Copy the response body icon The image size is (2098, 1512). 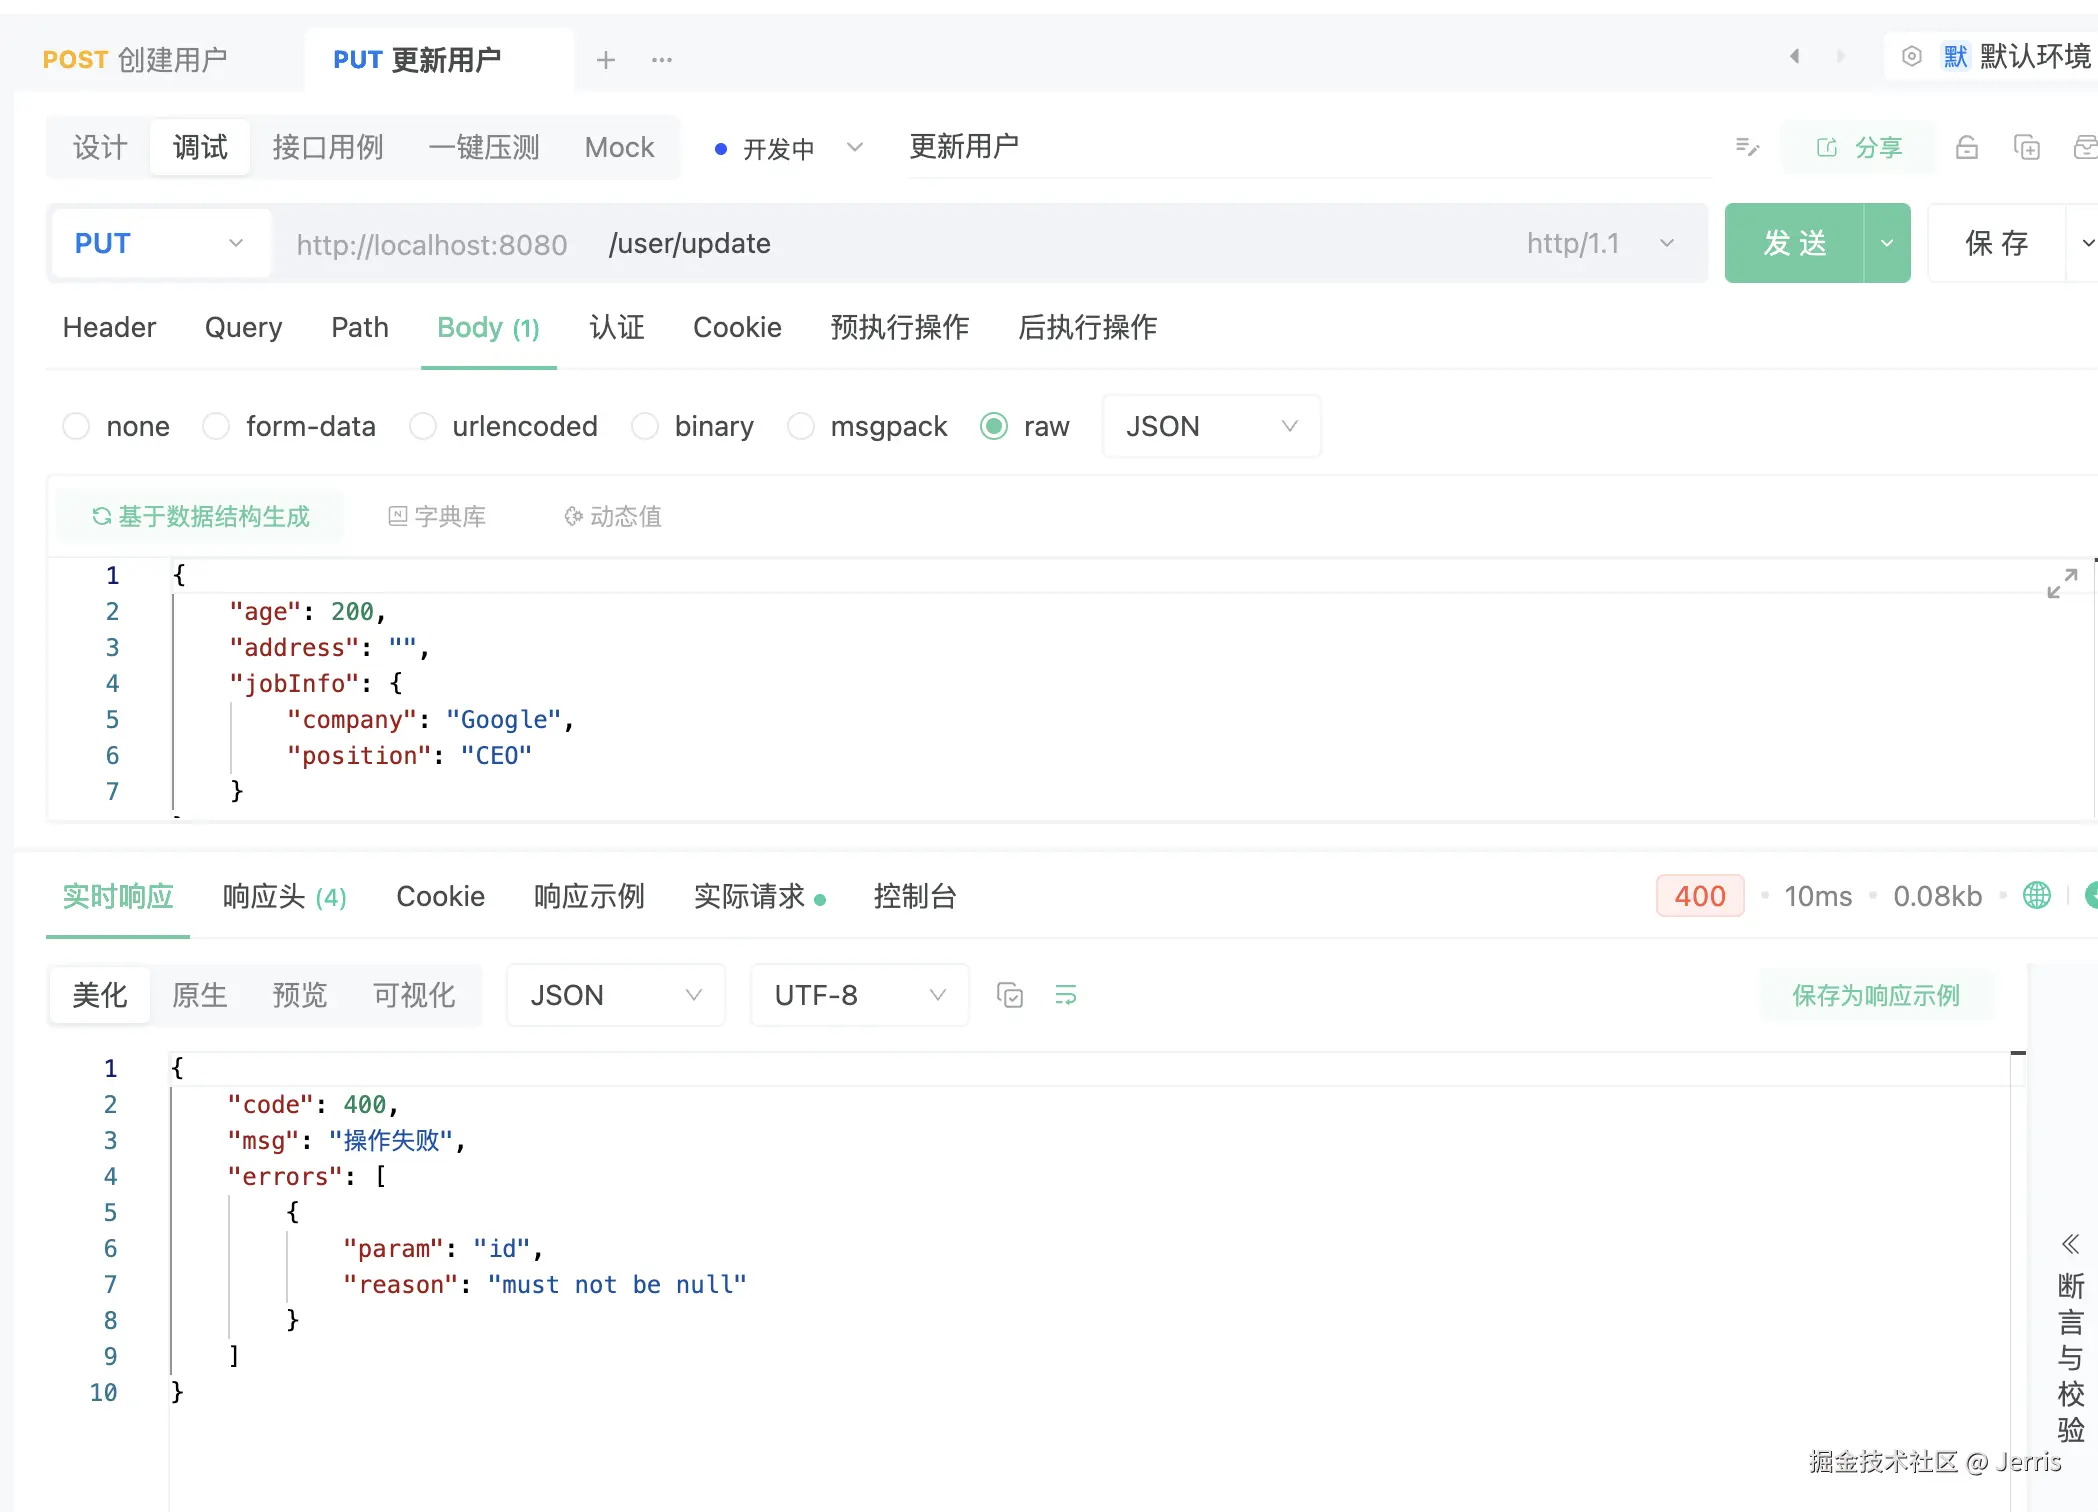(x=1010, y=995)
